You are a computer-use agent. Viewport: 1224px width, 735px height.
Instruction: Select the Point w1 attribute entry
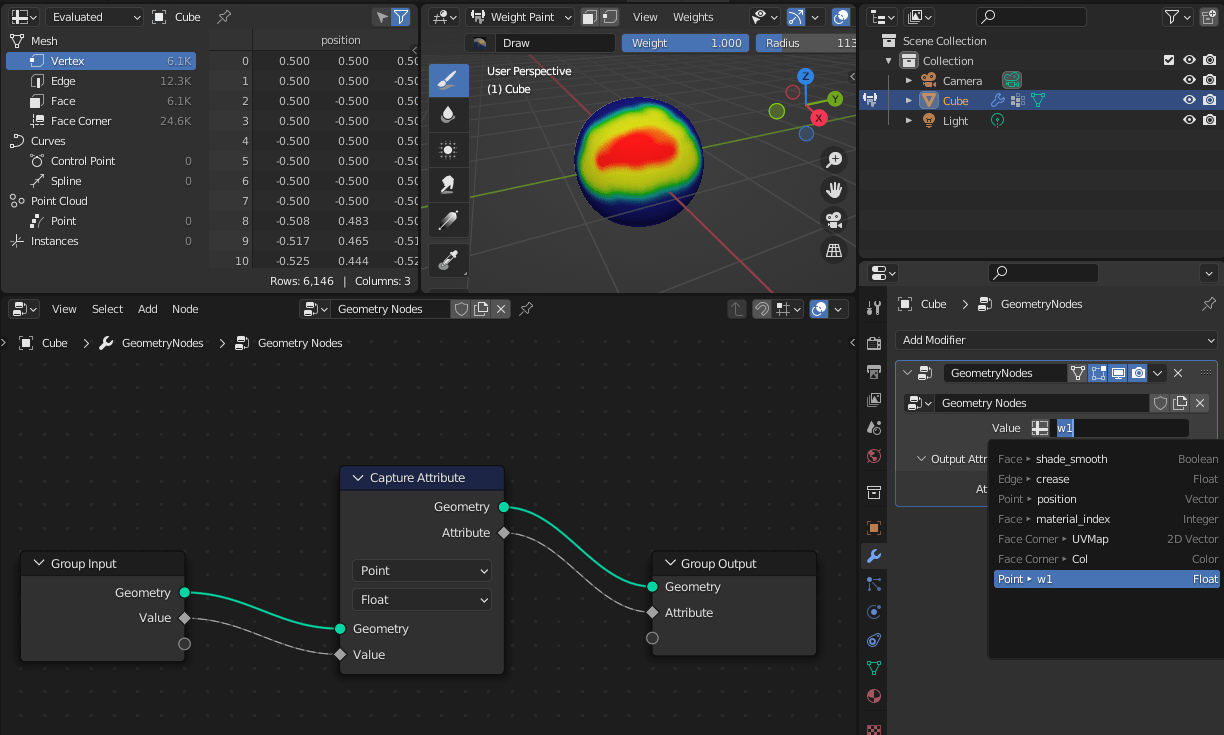(x=1106, y=578)
